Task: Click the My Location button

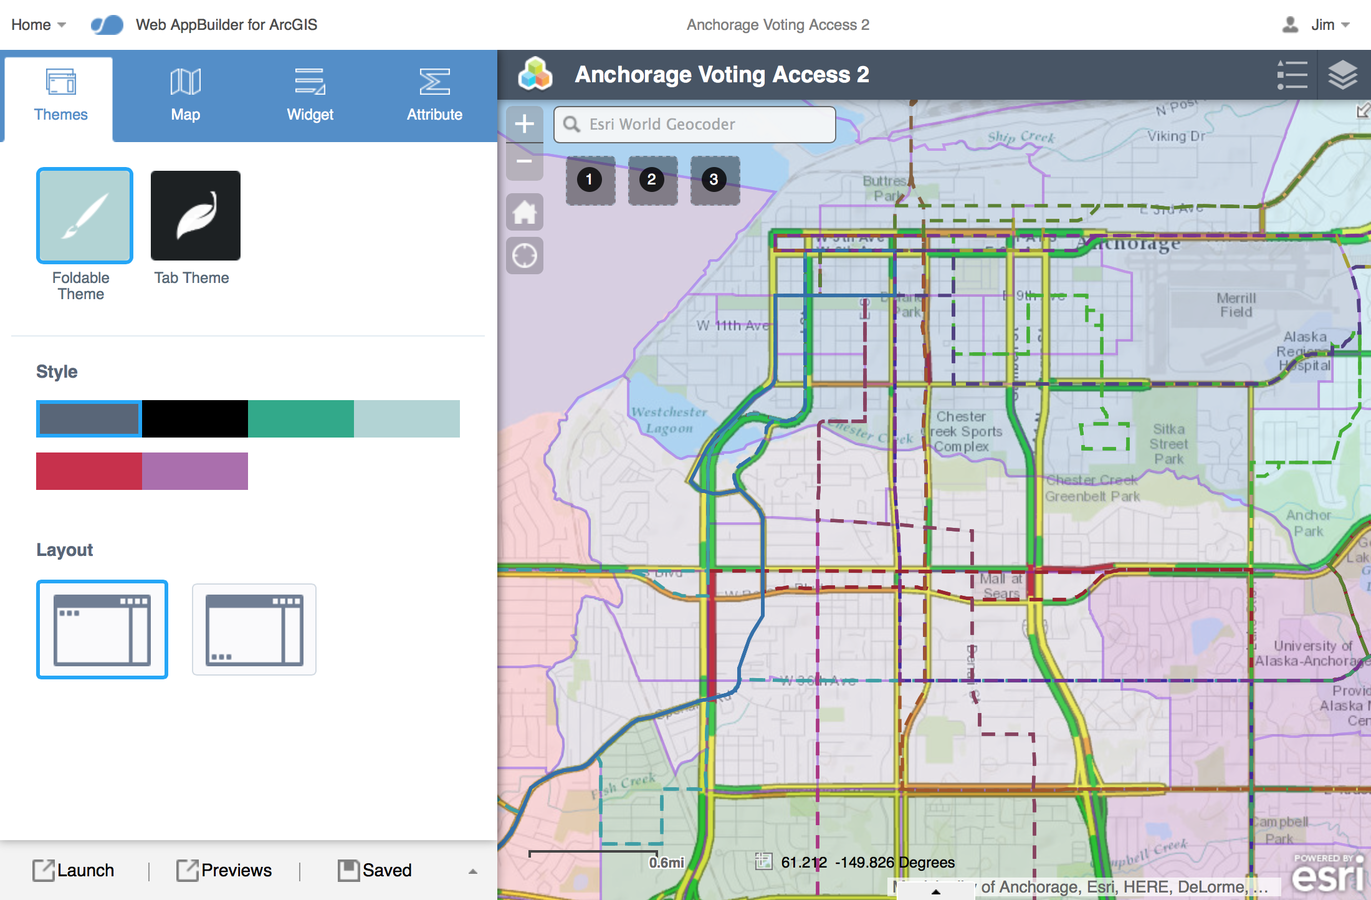Action: pyautogui.click(x=524, y=256)
